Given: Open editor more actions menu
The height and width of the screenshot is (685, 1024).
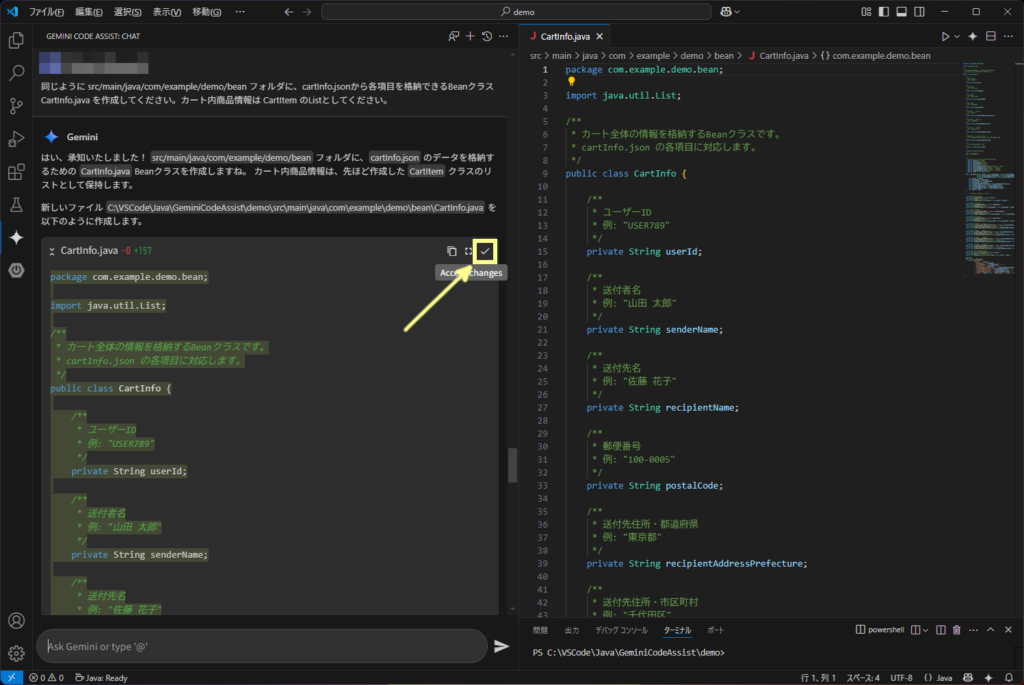Looking at the screenshot, I should coord(1008,37).
